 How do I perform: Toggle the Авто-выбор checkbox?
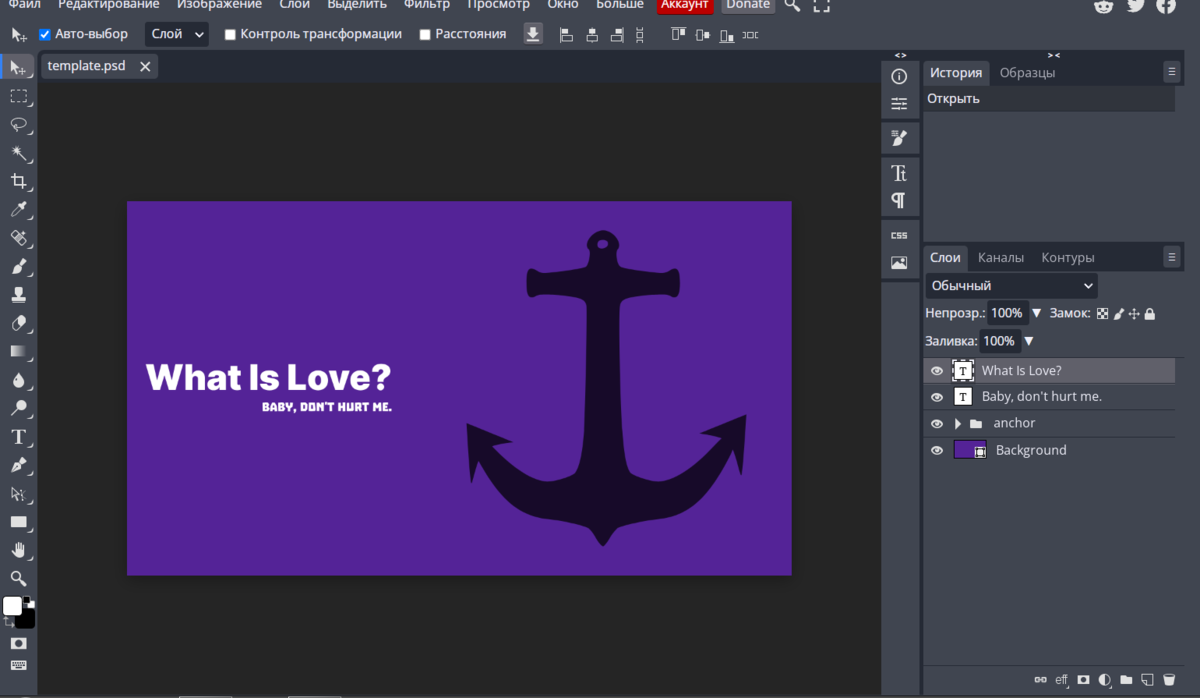tap(45, 34)
